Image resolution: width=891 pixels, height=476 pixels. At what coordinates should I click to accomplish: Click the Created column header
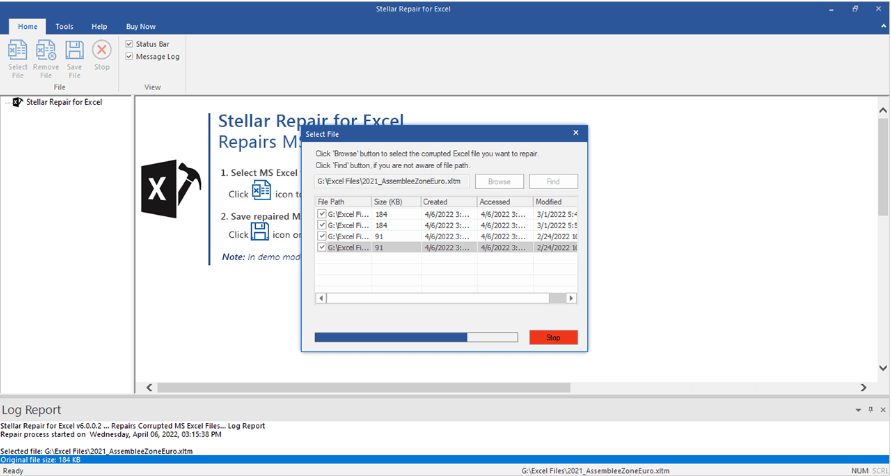coord(449,202)
